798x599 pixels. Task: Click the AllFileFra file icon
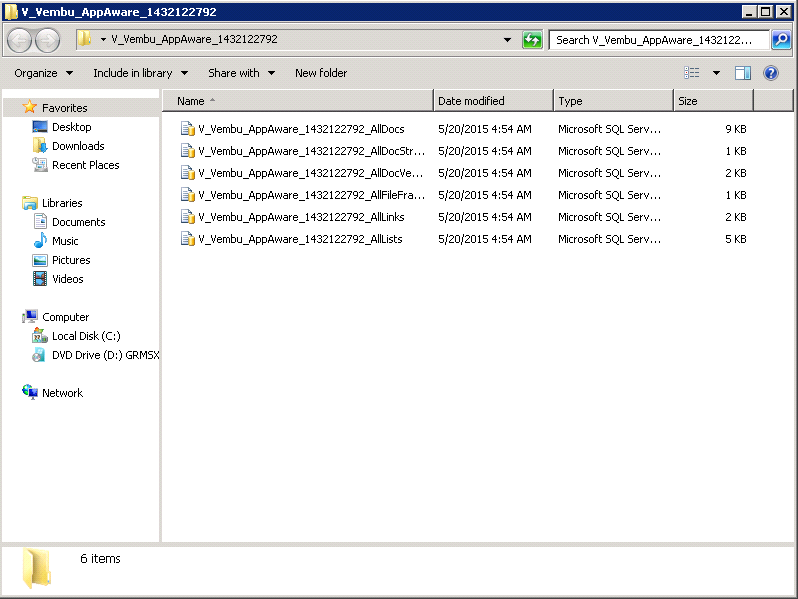pyautogui.click(x=188, y=195)
